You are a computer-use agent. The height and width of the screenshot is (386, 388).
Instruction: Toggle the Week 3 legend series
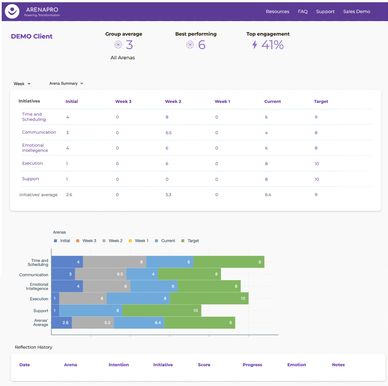pos(86,241)
